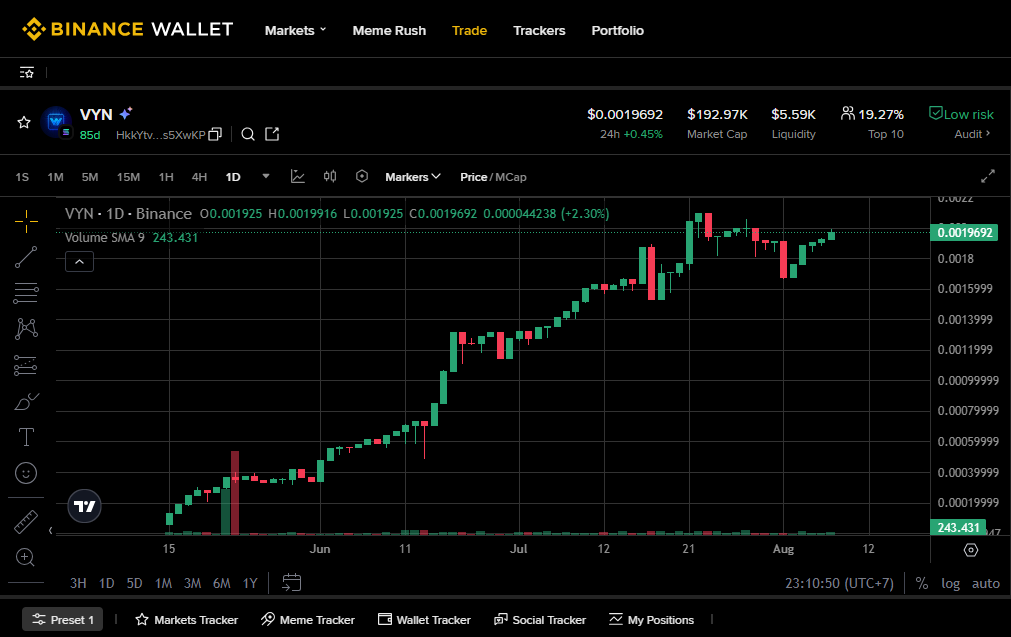This screenshot has height=637, width=1011.
Task: Click the TradingView logo button
Action: tap(84, 506)
